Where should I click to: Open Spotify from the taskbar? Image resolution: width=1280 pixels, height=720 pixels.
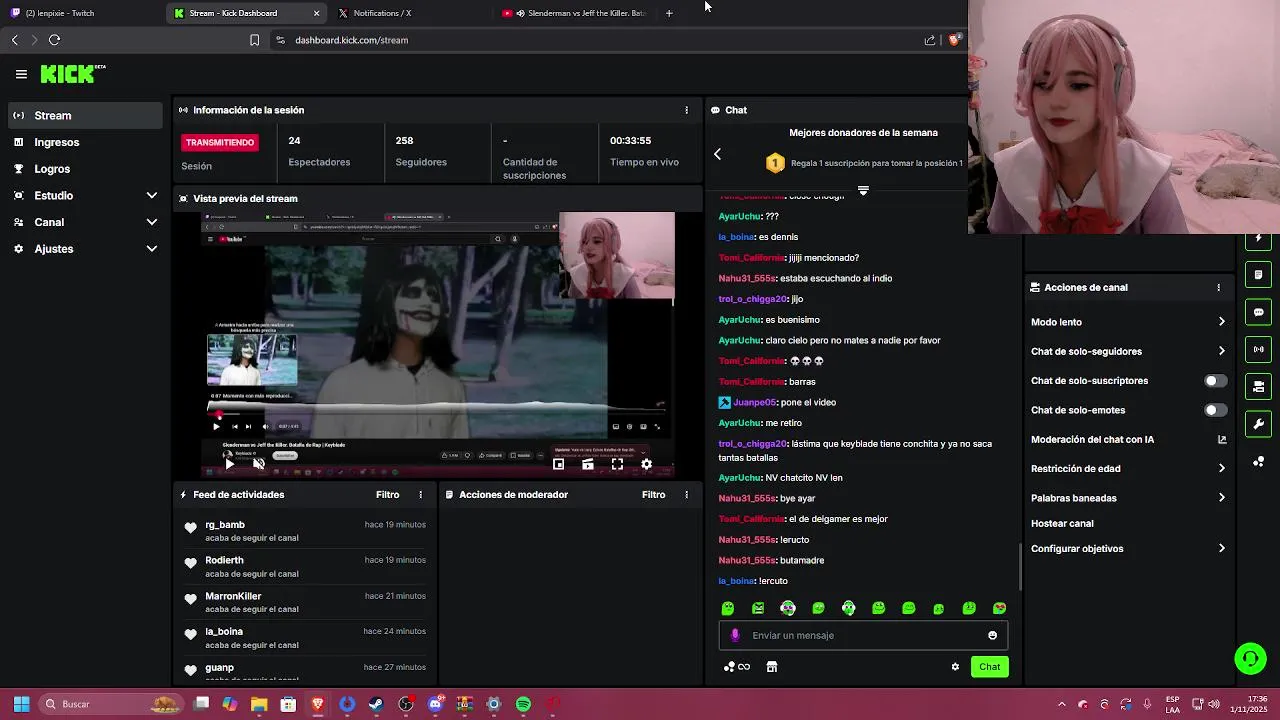(523, 704)
